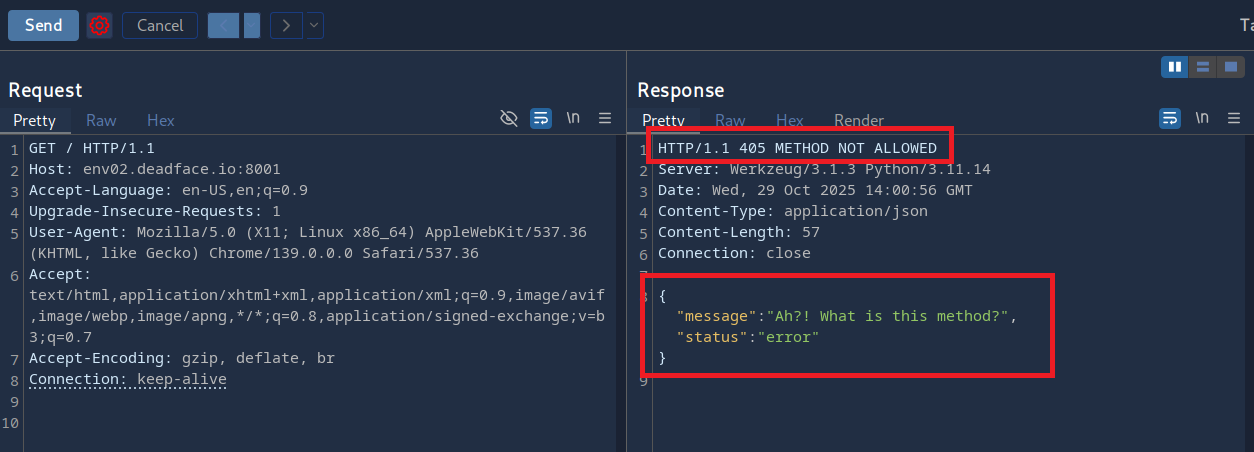Expand the forward history dropdown arrow
Image resolution: width=1254 pixels, height=452 pixels.
coord(314,25)
